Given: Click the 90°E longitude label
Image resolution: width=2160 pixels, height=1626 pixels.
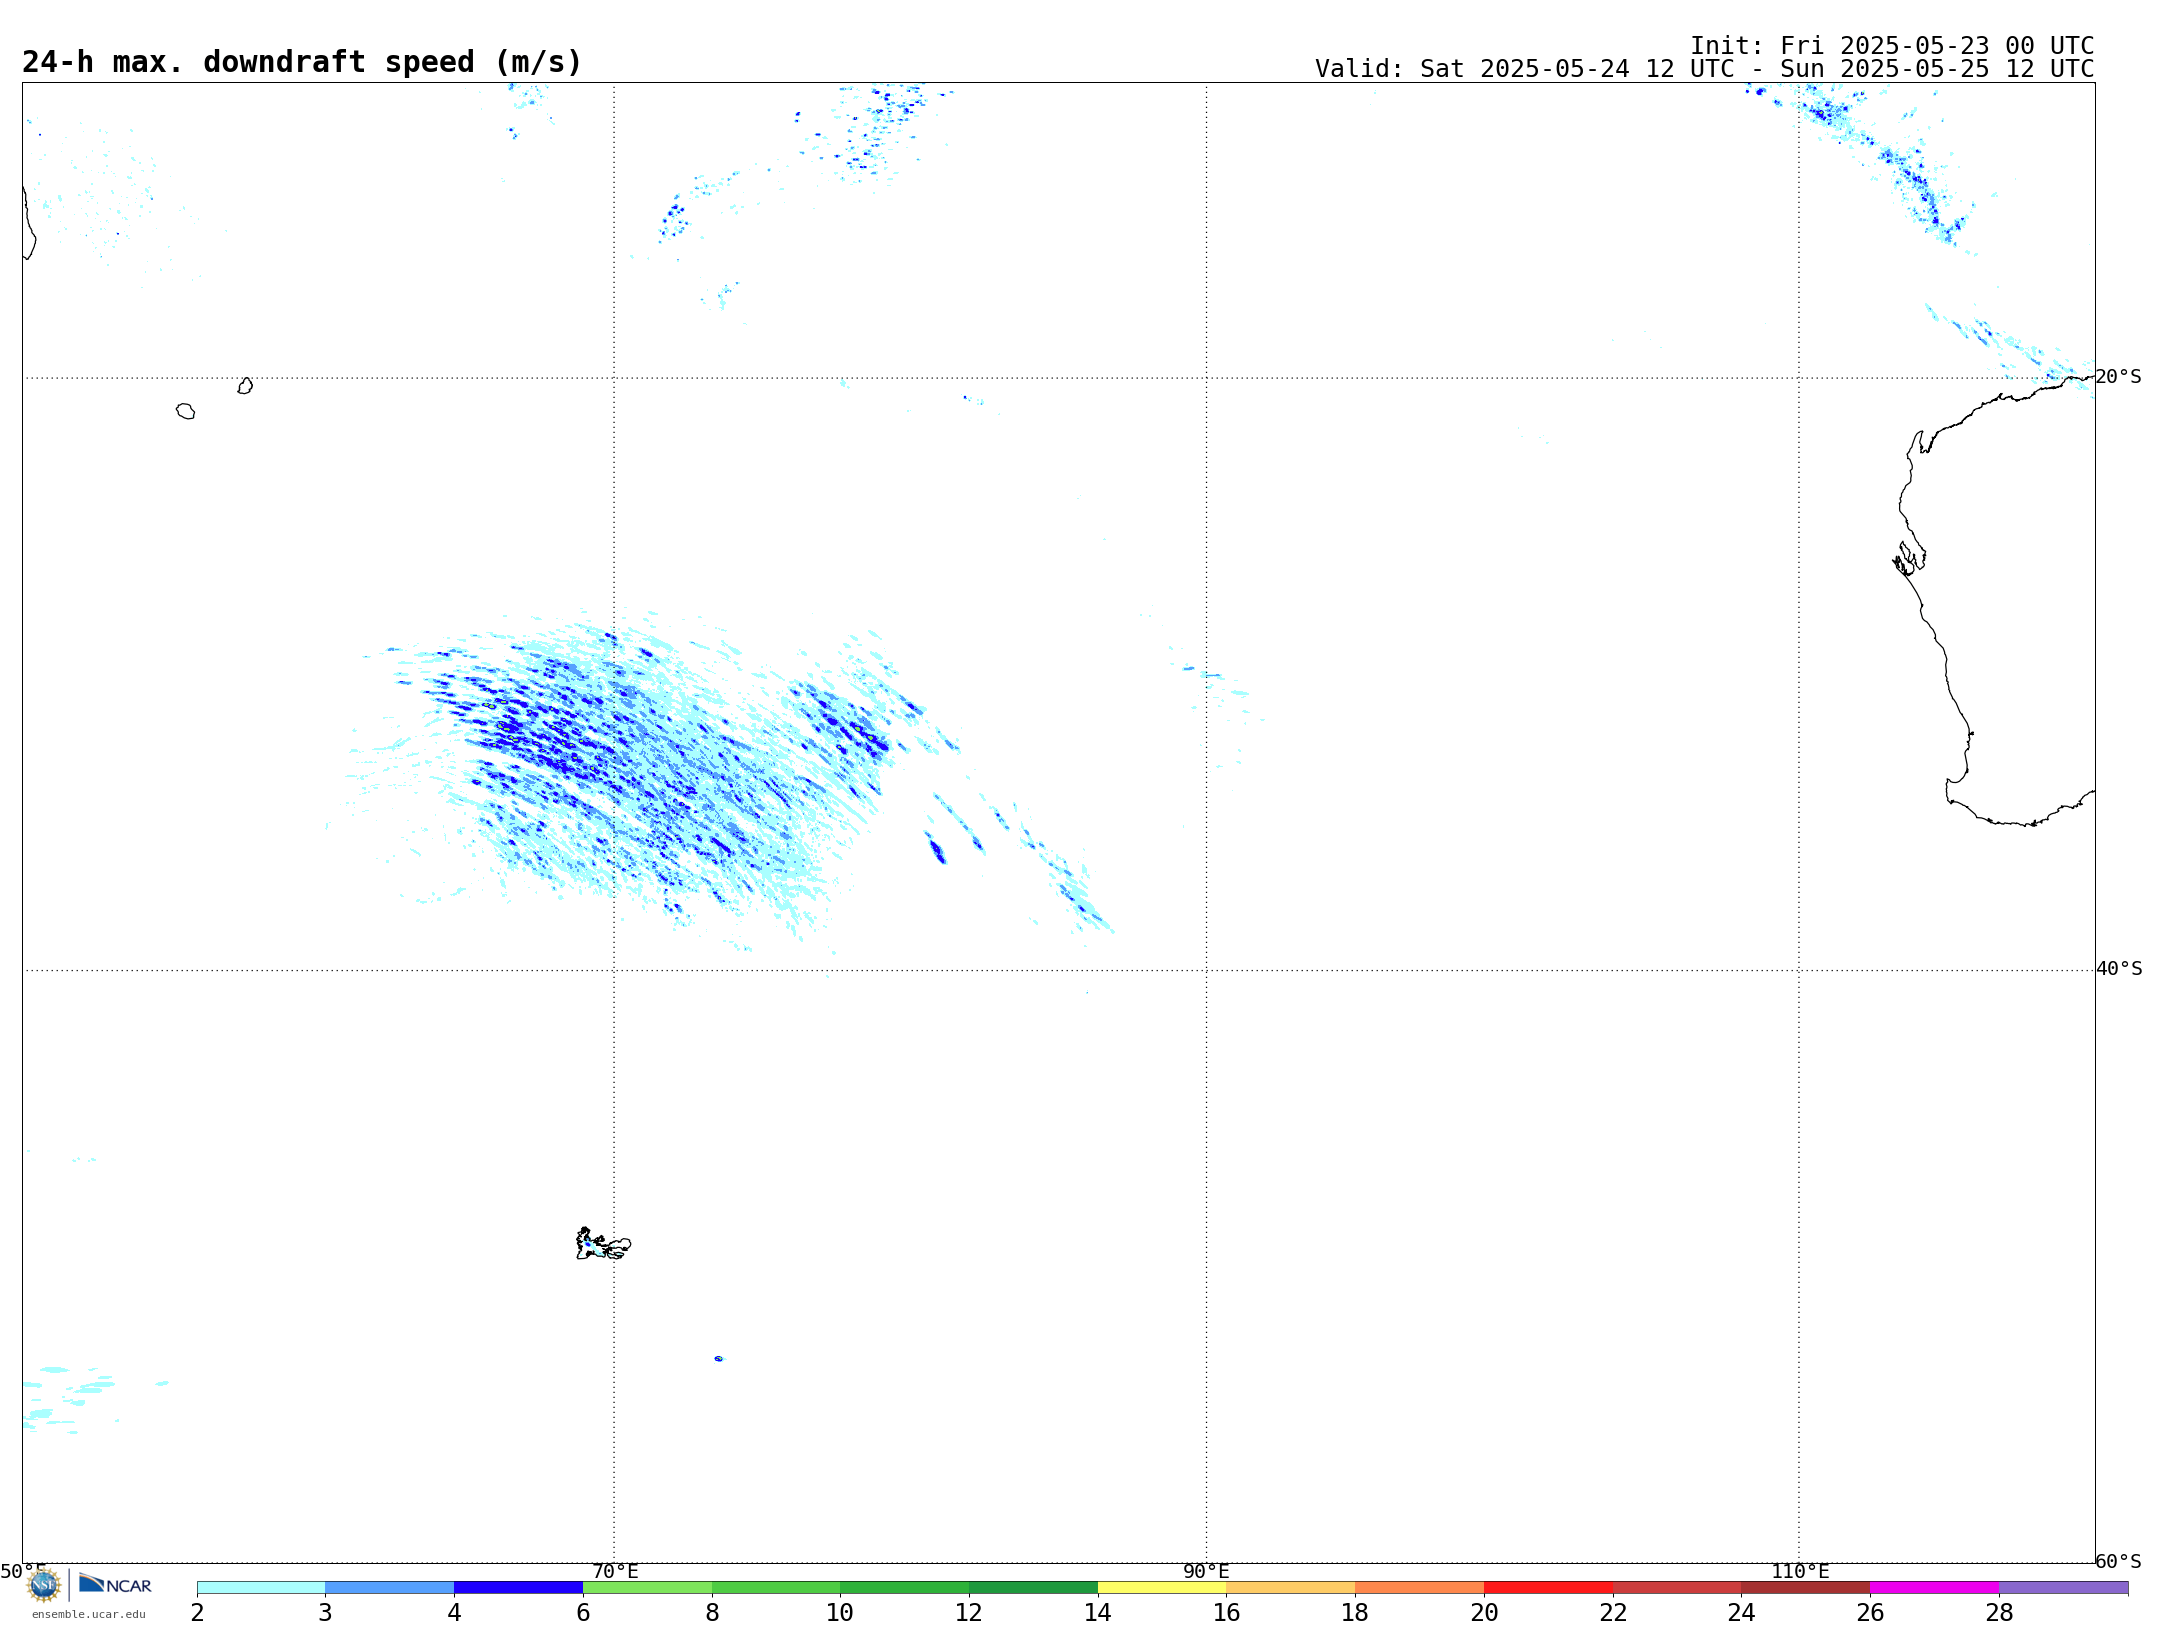Looking at the screenshot, I should (1206, 1572).
